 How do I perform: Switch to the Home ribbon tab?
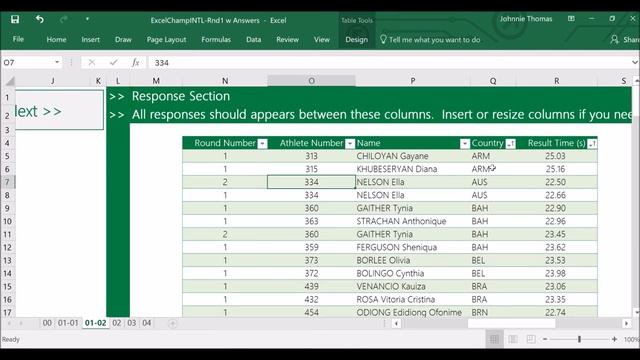click(56, 40)
